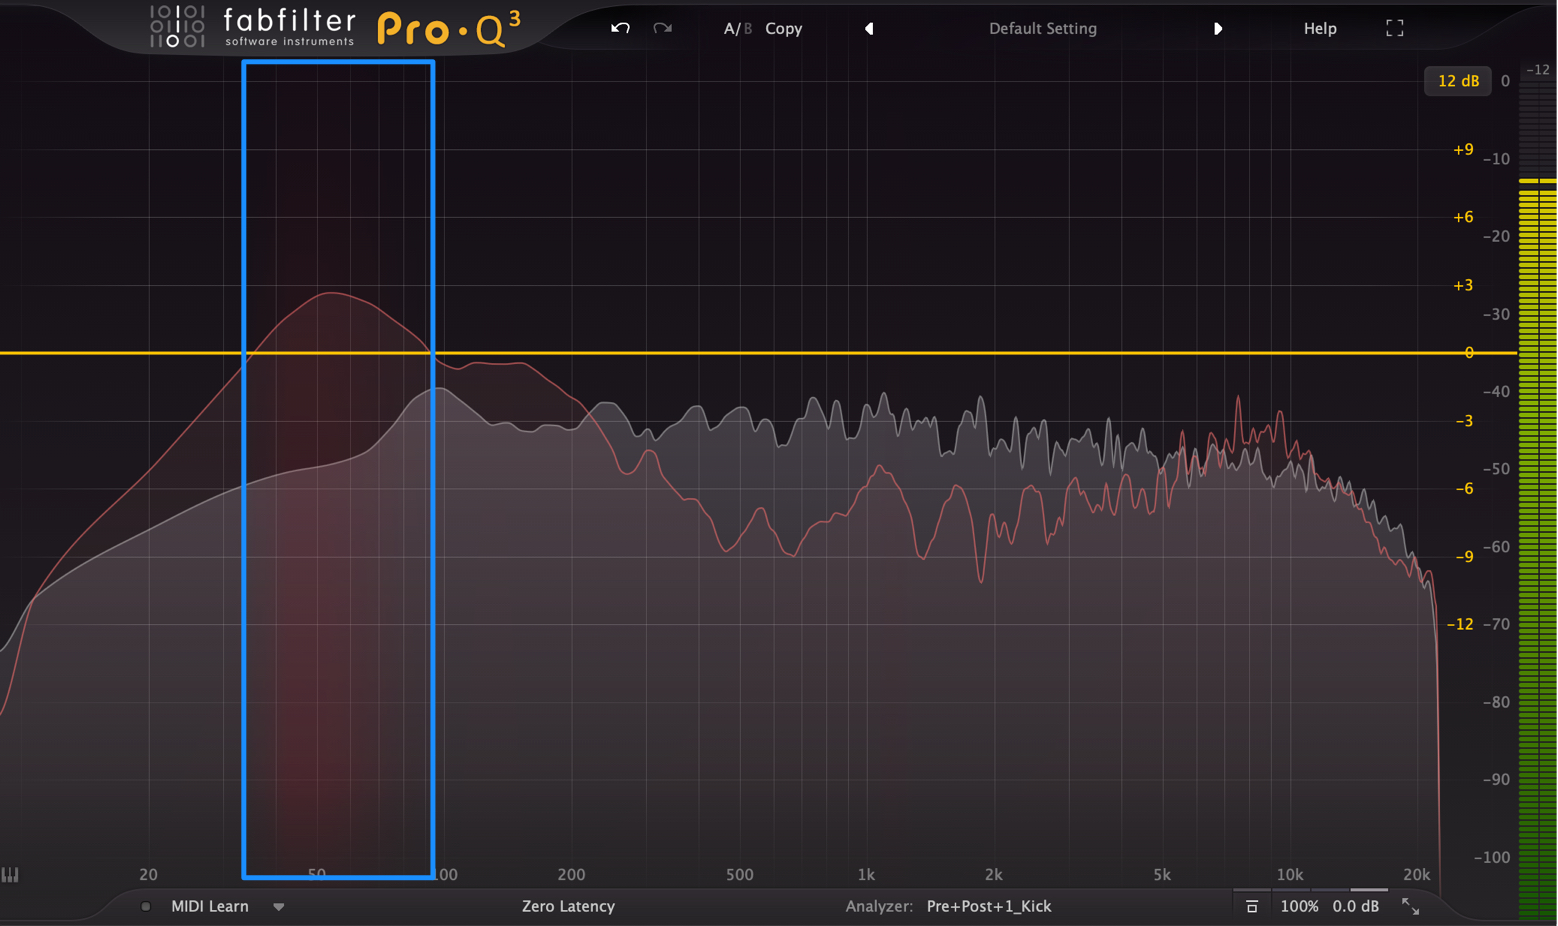Image resolution: width=1558 pixels, height=926 pixels.
Task: Toggle the A/B comparison state
Action: coord(737,29)
